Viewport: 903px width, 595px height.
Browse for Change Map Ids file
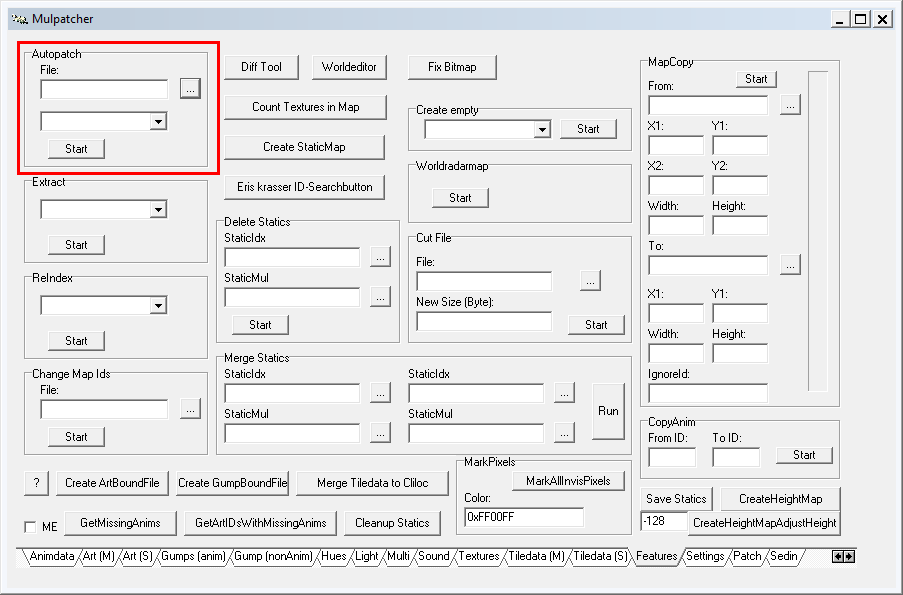[x=190, y=409]
